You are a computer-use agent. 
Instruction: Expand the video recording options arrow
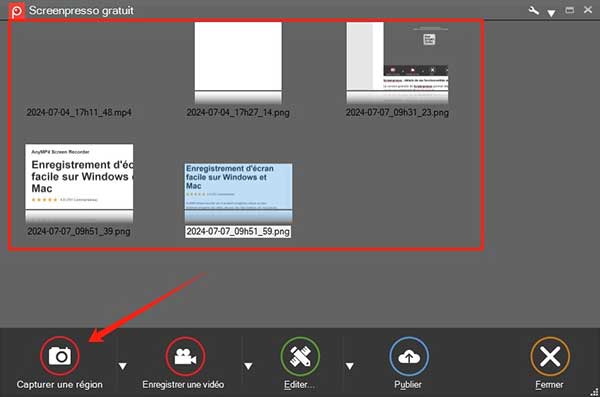(x=248, y=366)
